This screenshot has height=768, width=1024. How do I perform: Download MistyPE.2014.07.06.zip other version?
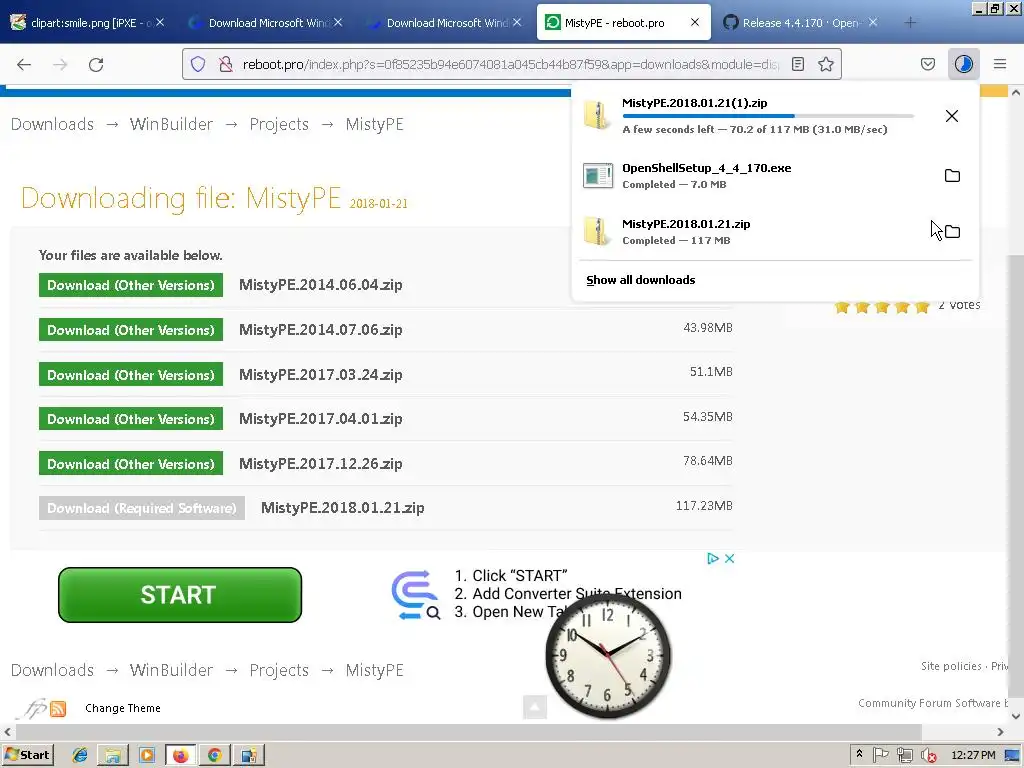[131, 330]
